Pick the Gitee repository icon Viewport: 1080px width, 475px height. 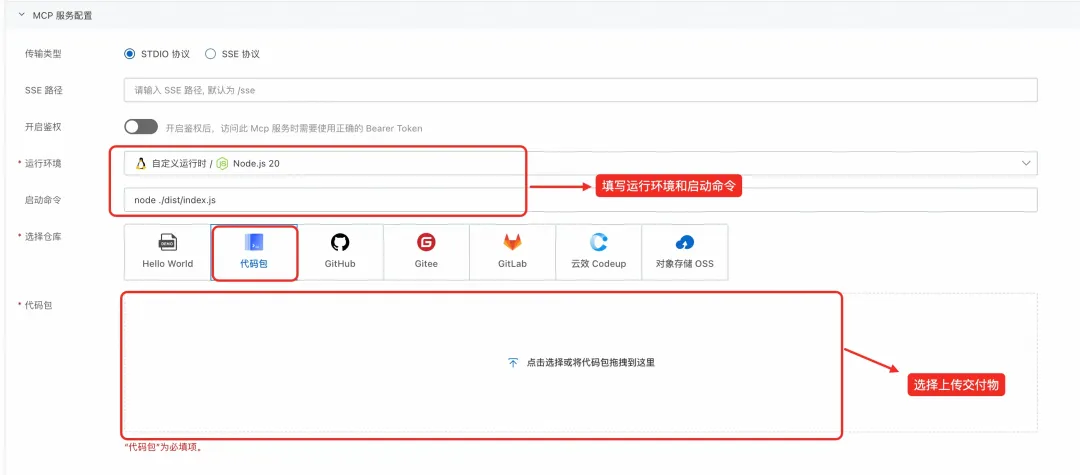click(426, 242)
